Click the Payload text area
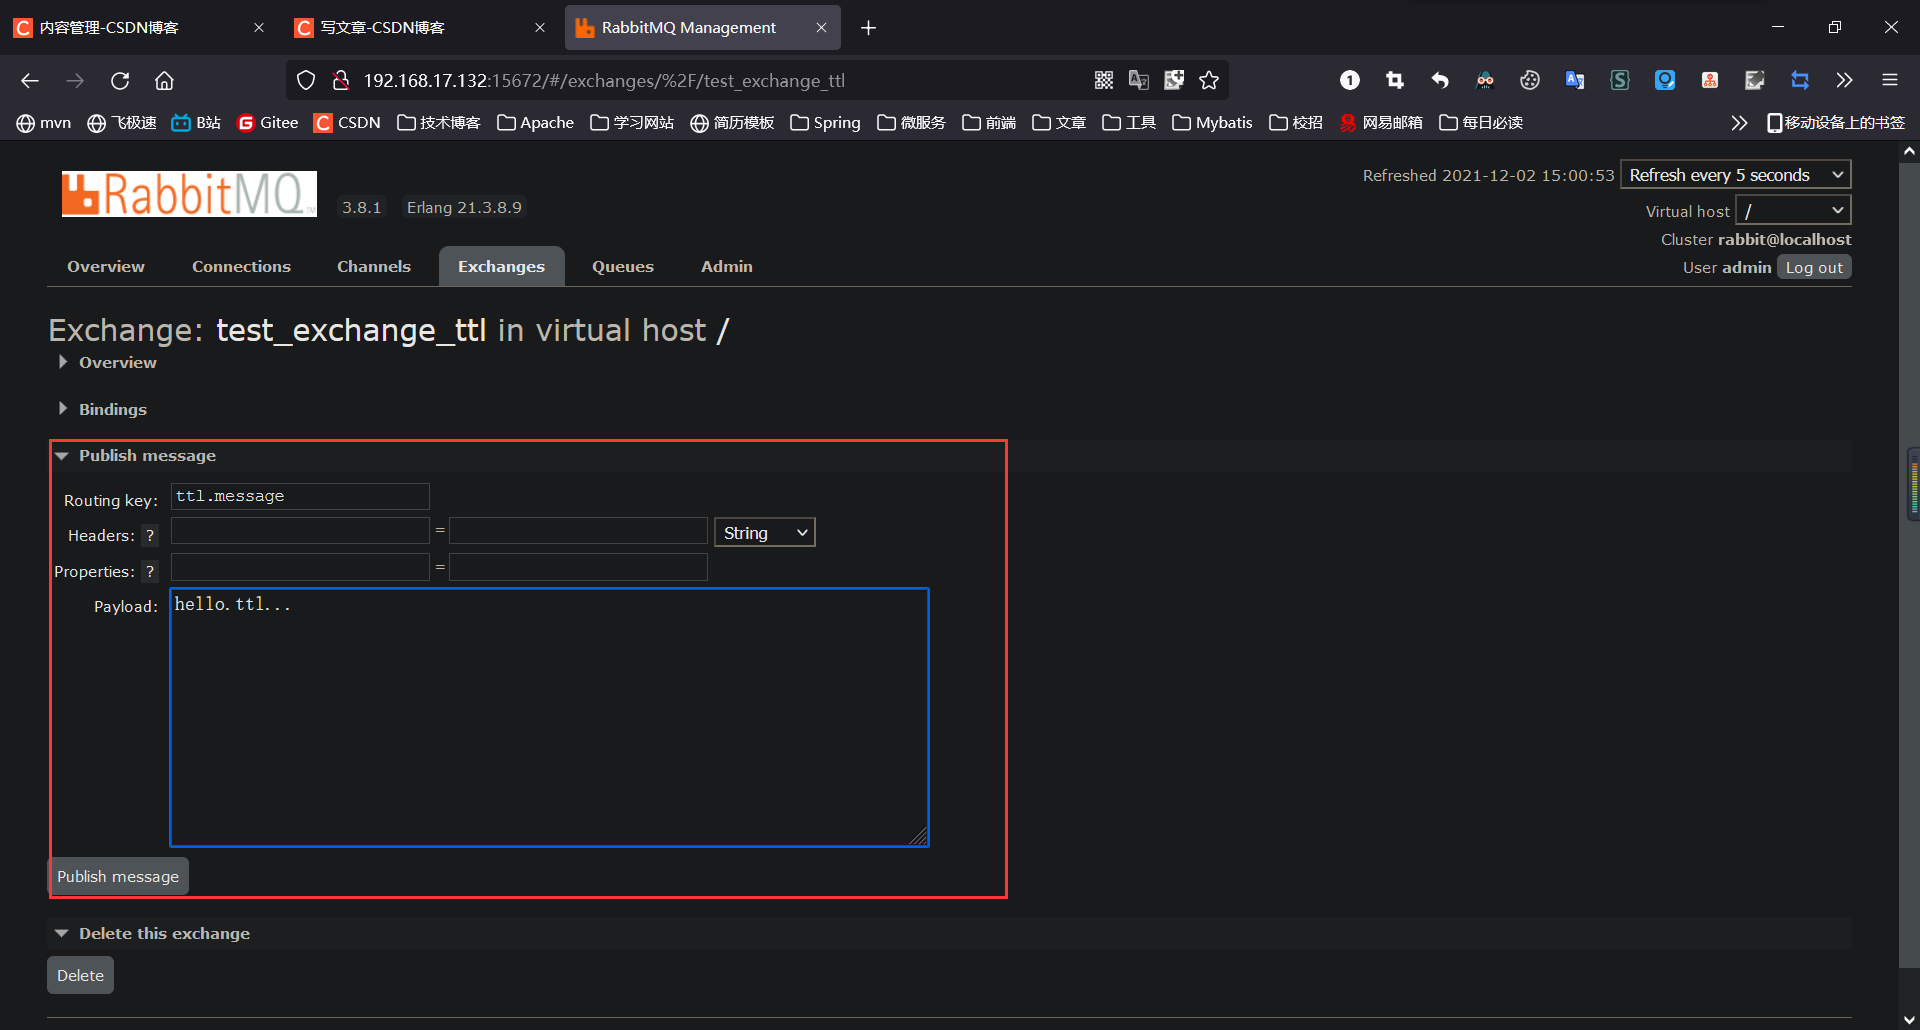Viewport: 1920px width, 1030px height. (x=549, y=718)
